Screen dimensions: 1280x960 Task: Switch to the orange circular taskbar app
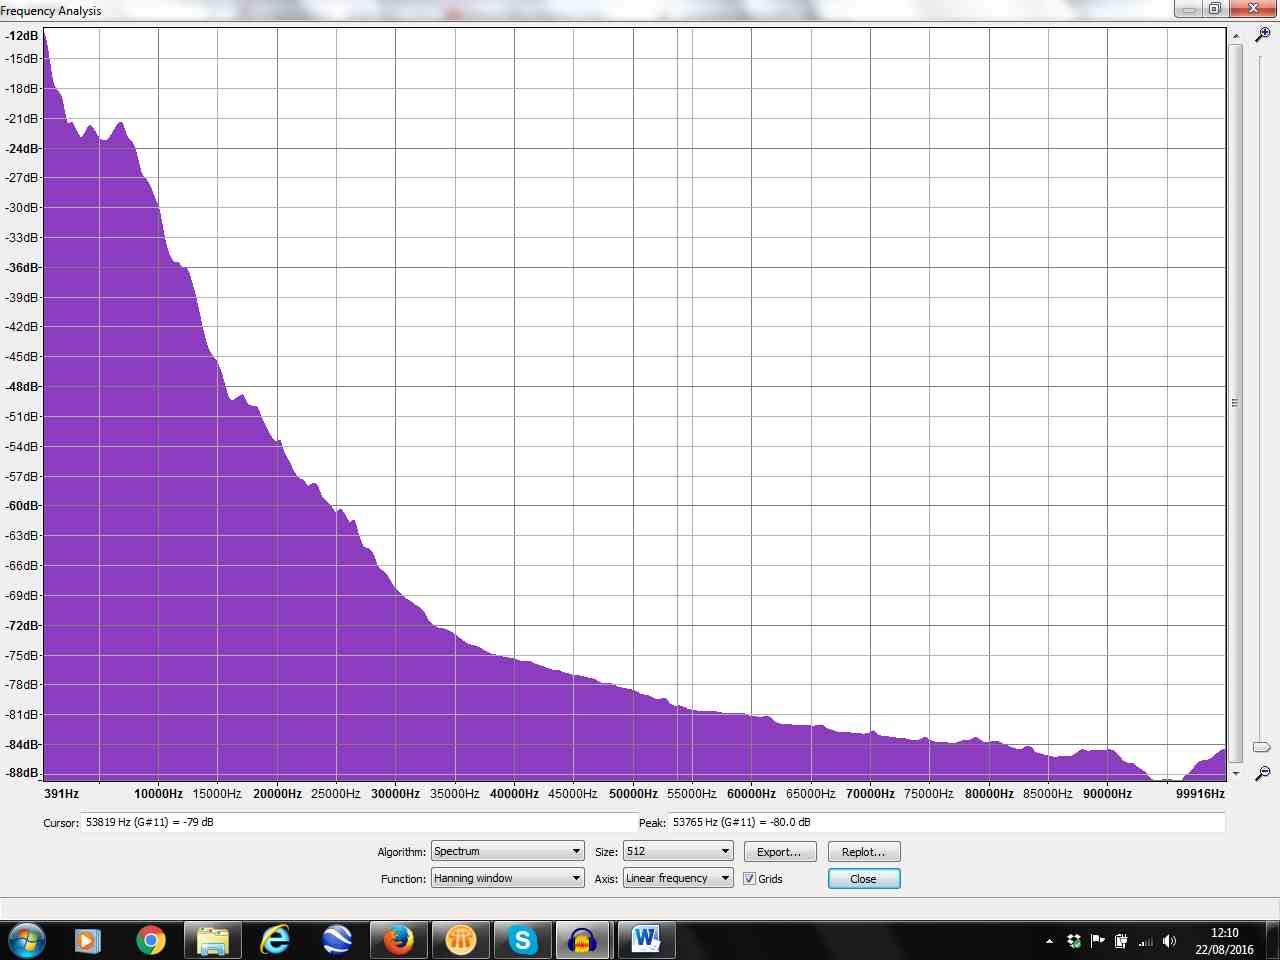click(x=461, y=940)
